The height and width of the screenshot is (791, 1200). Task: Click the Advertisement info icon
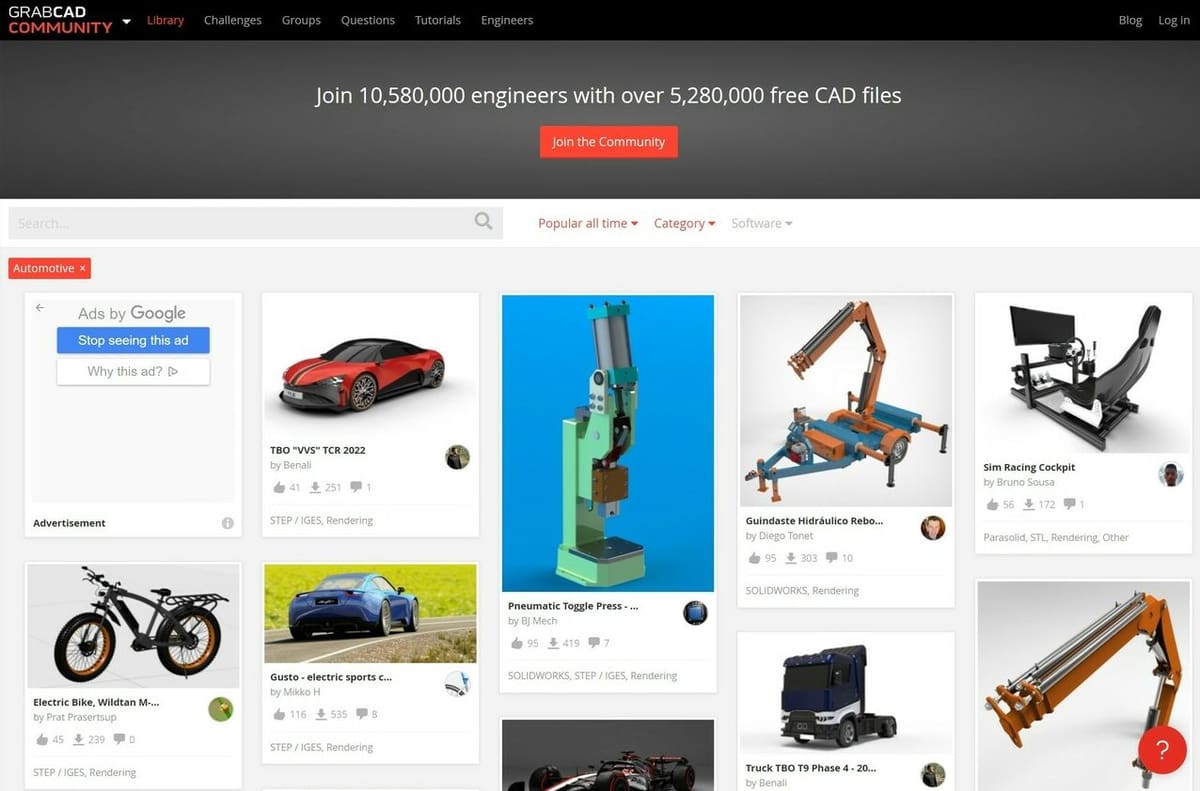pyautogui.click(x=227, y=523)
